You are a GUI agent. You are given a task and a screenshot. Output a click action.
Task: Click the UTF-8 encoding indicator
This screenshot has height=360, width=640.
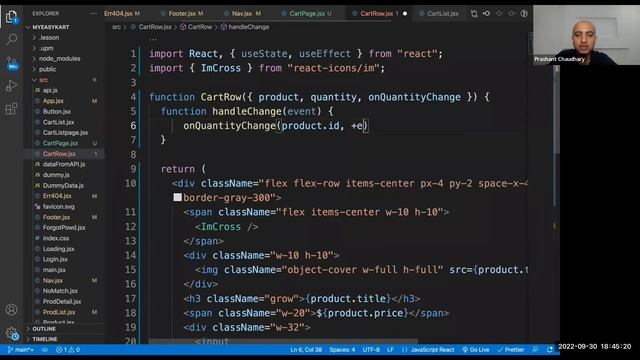click(371, 350)
